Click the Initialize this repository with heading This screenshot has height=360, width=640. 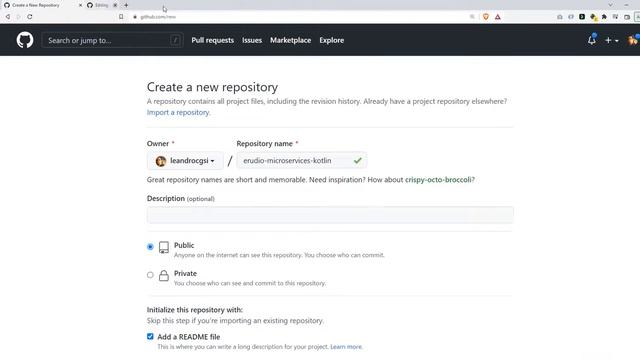pos(195,310)
